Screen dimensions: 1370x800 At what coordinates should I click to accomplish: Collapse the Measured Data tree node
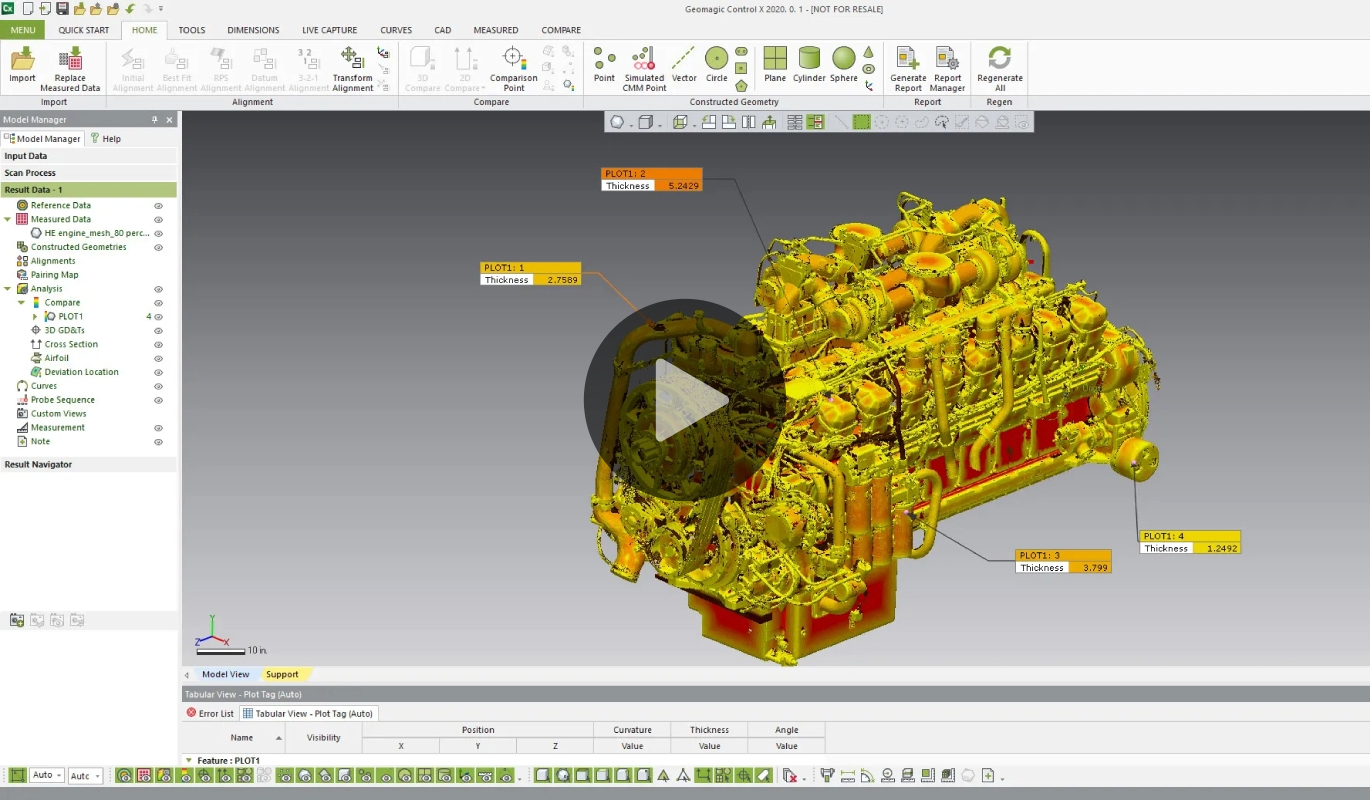(8, 219)
